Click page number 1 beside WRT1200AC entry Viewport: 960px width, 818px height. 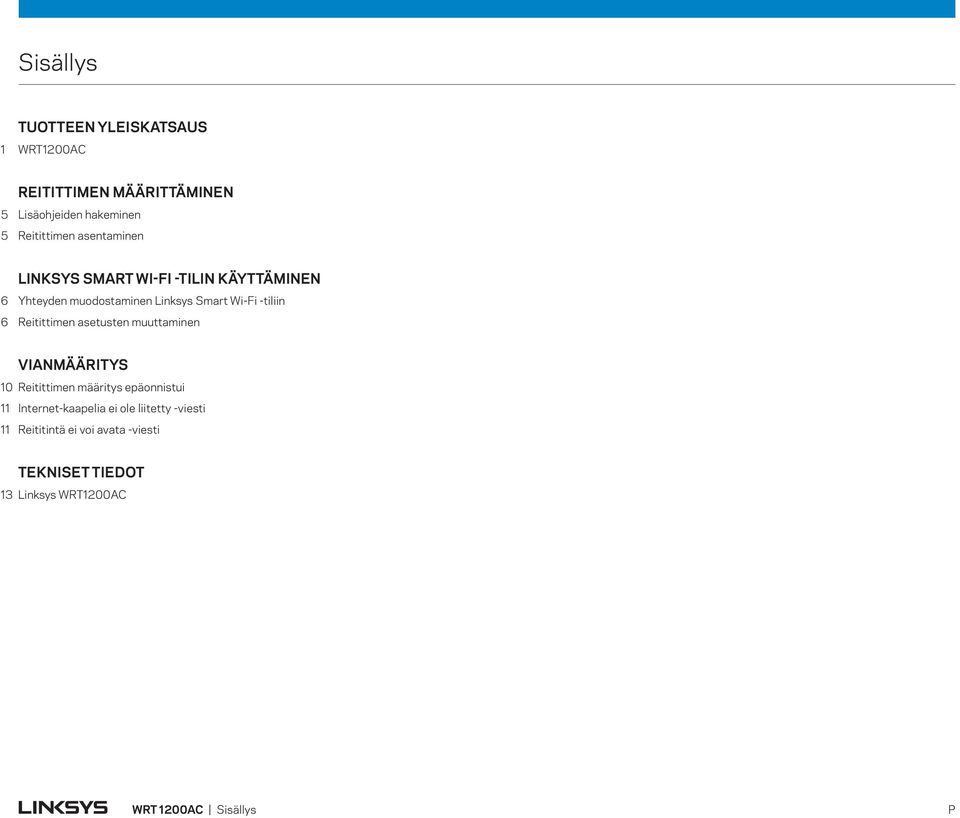(x=3, y=149)
